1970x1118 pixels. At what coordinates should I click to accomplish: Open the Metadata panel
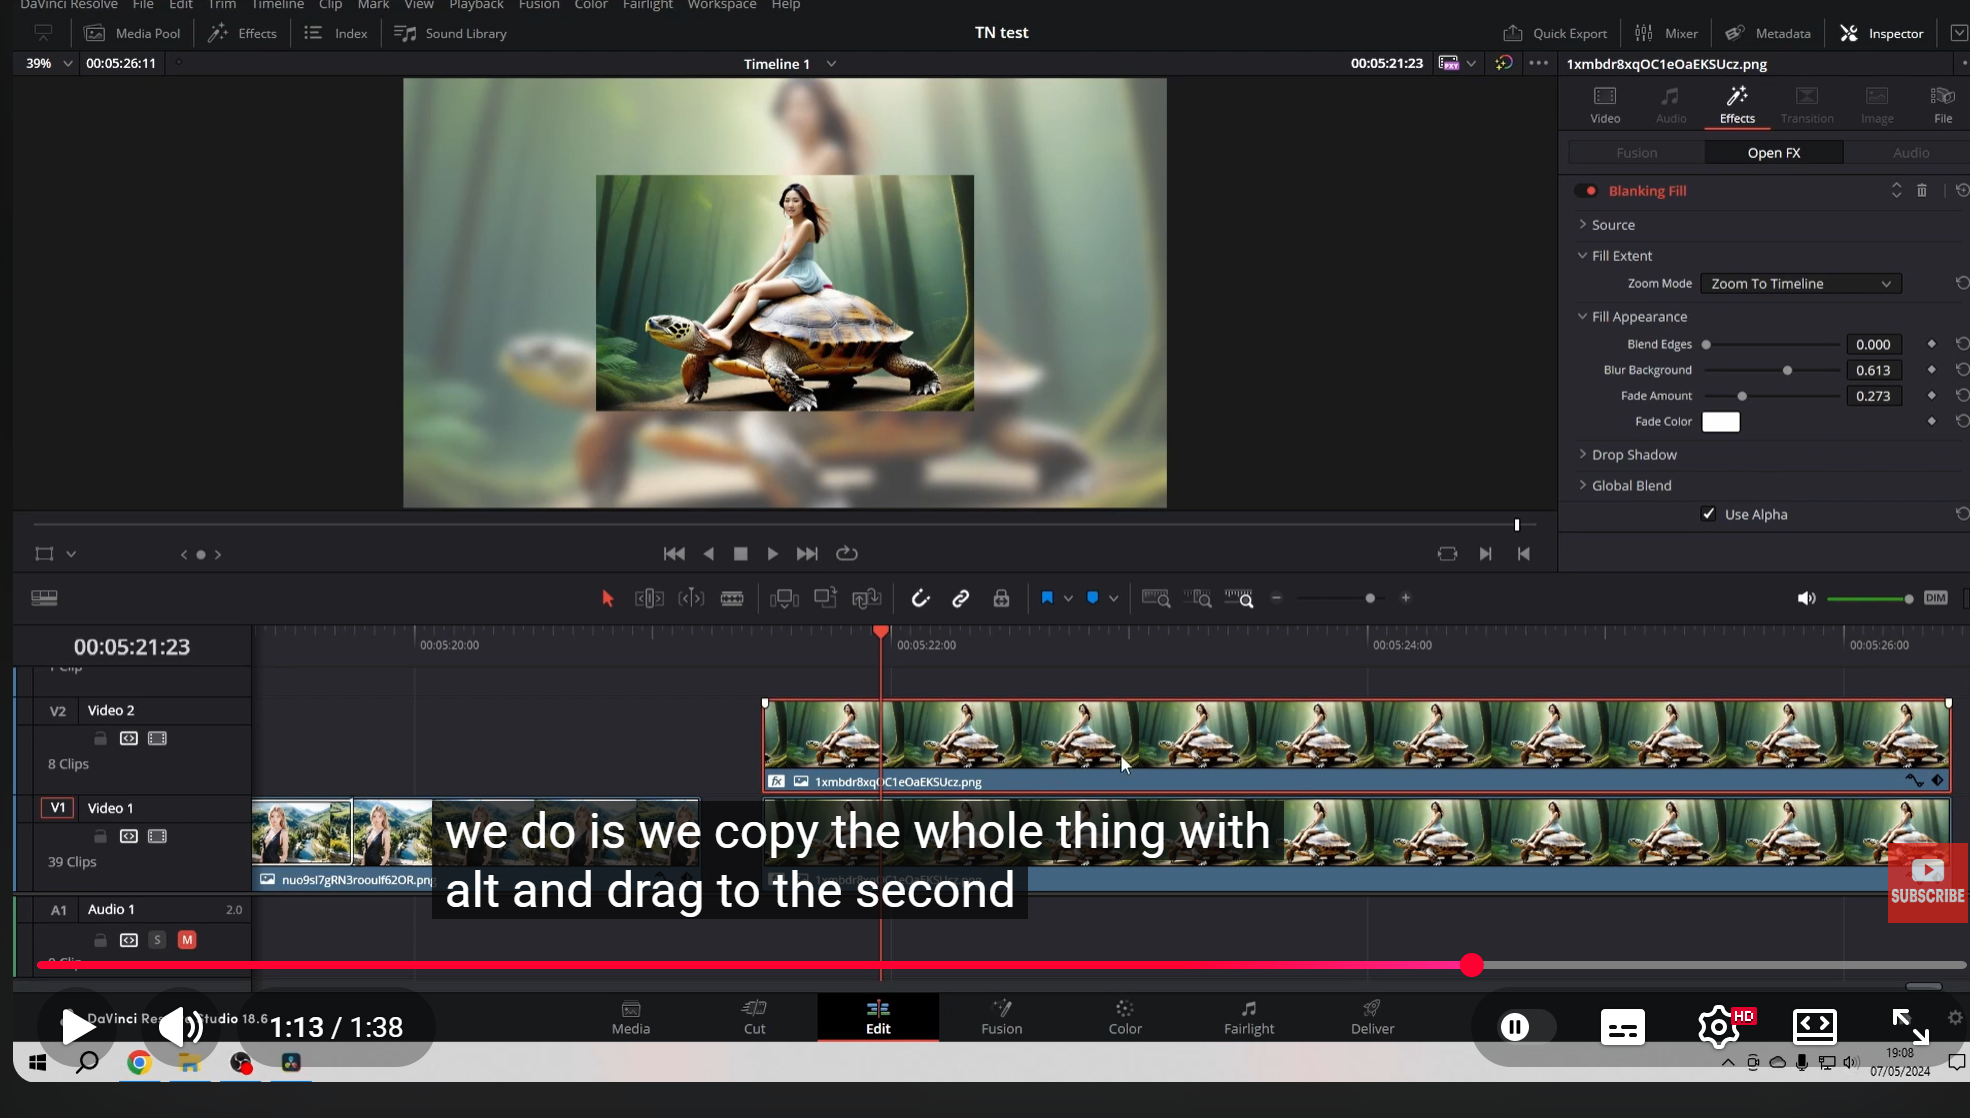point(1768,33)
